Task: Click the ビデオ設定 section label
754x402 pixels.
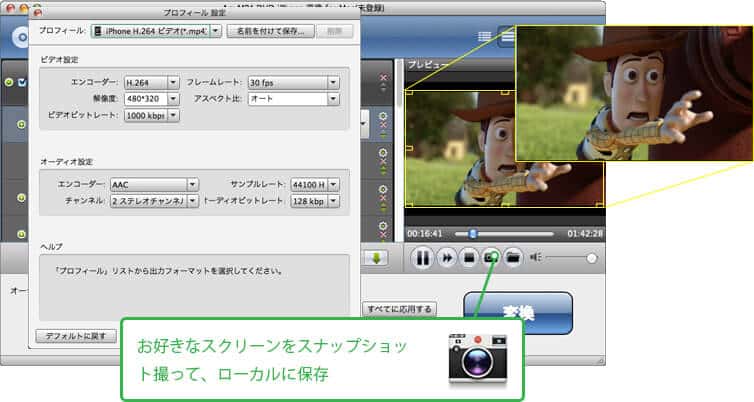Action: click(59, 60)
